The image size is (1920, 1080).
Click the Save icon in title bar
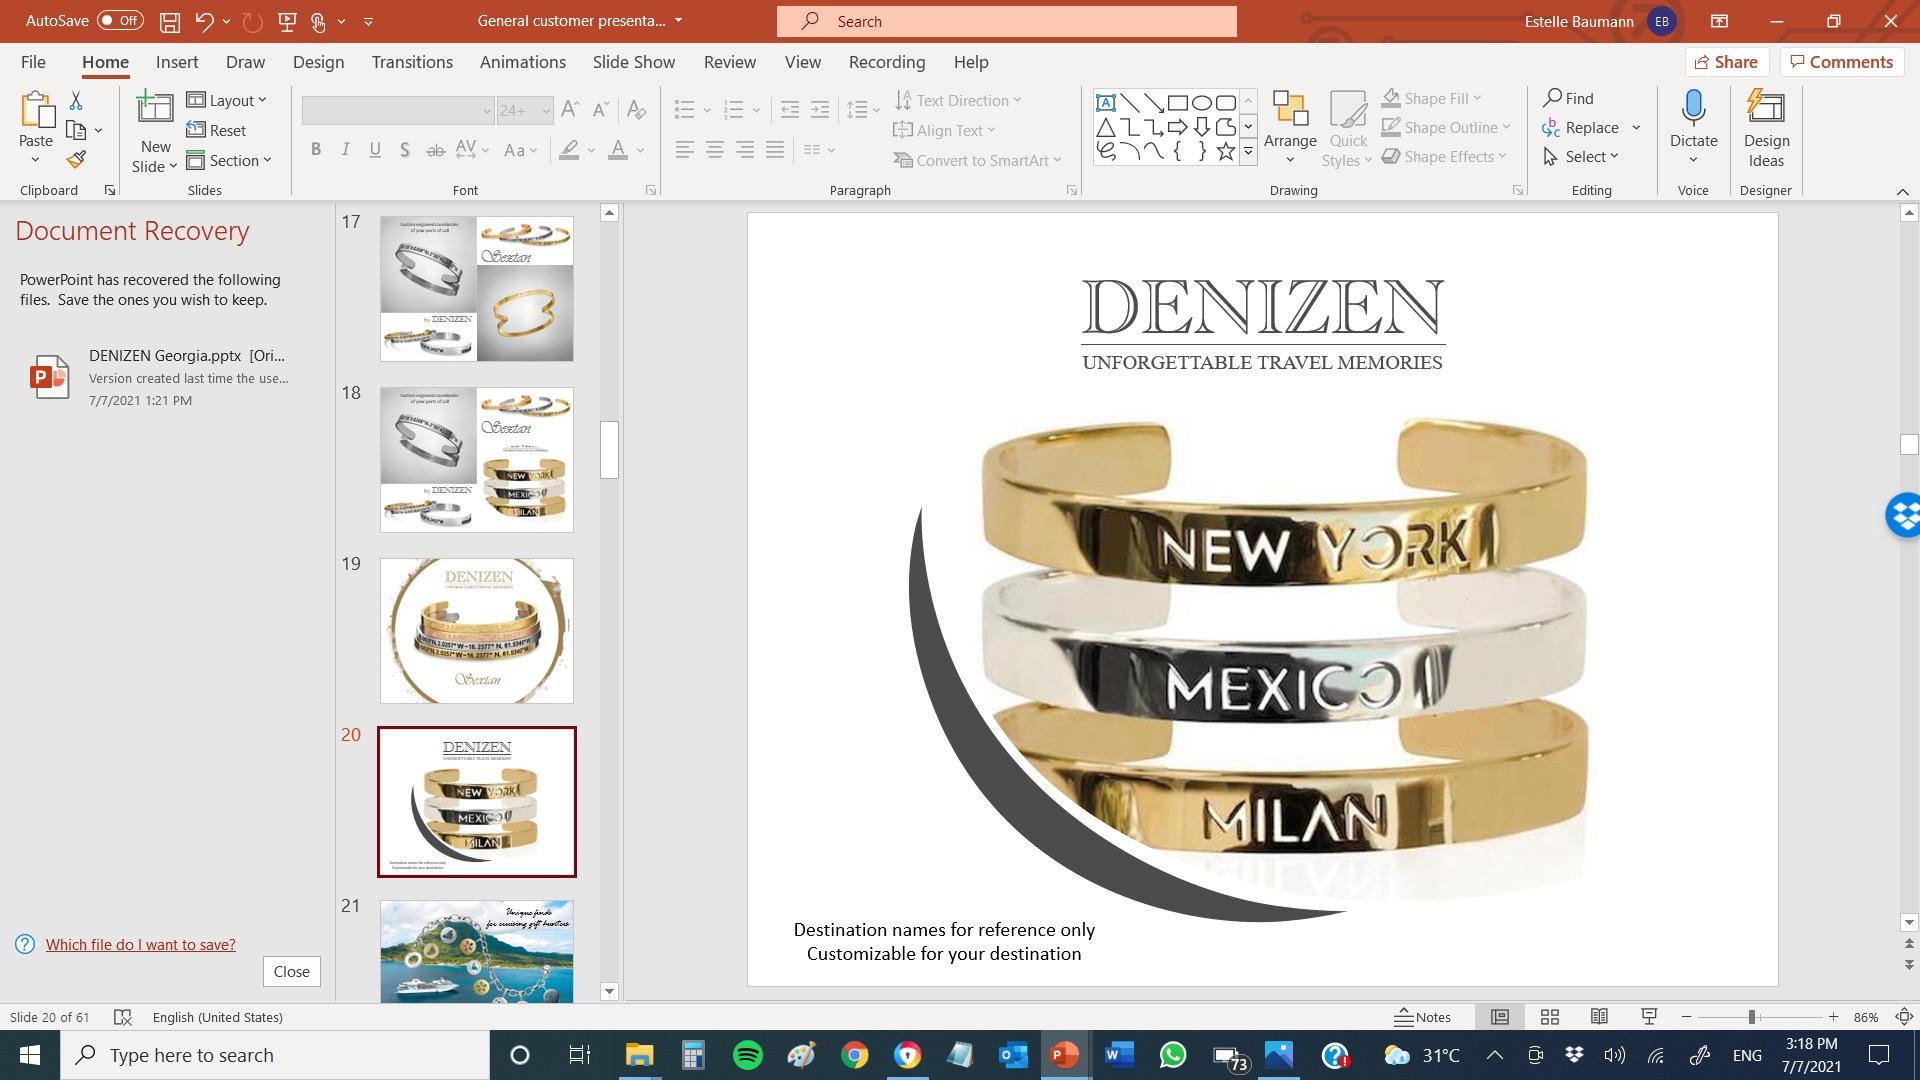pyautogui.click(x=170, y=21)
